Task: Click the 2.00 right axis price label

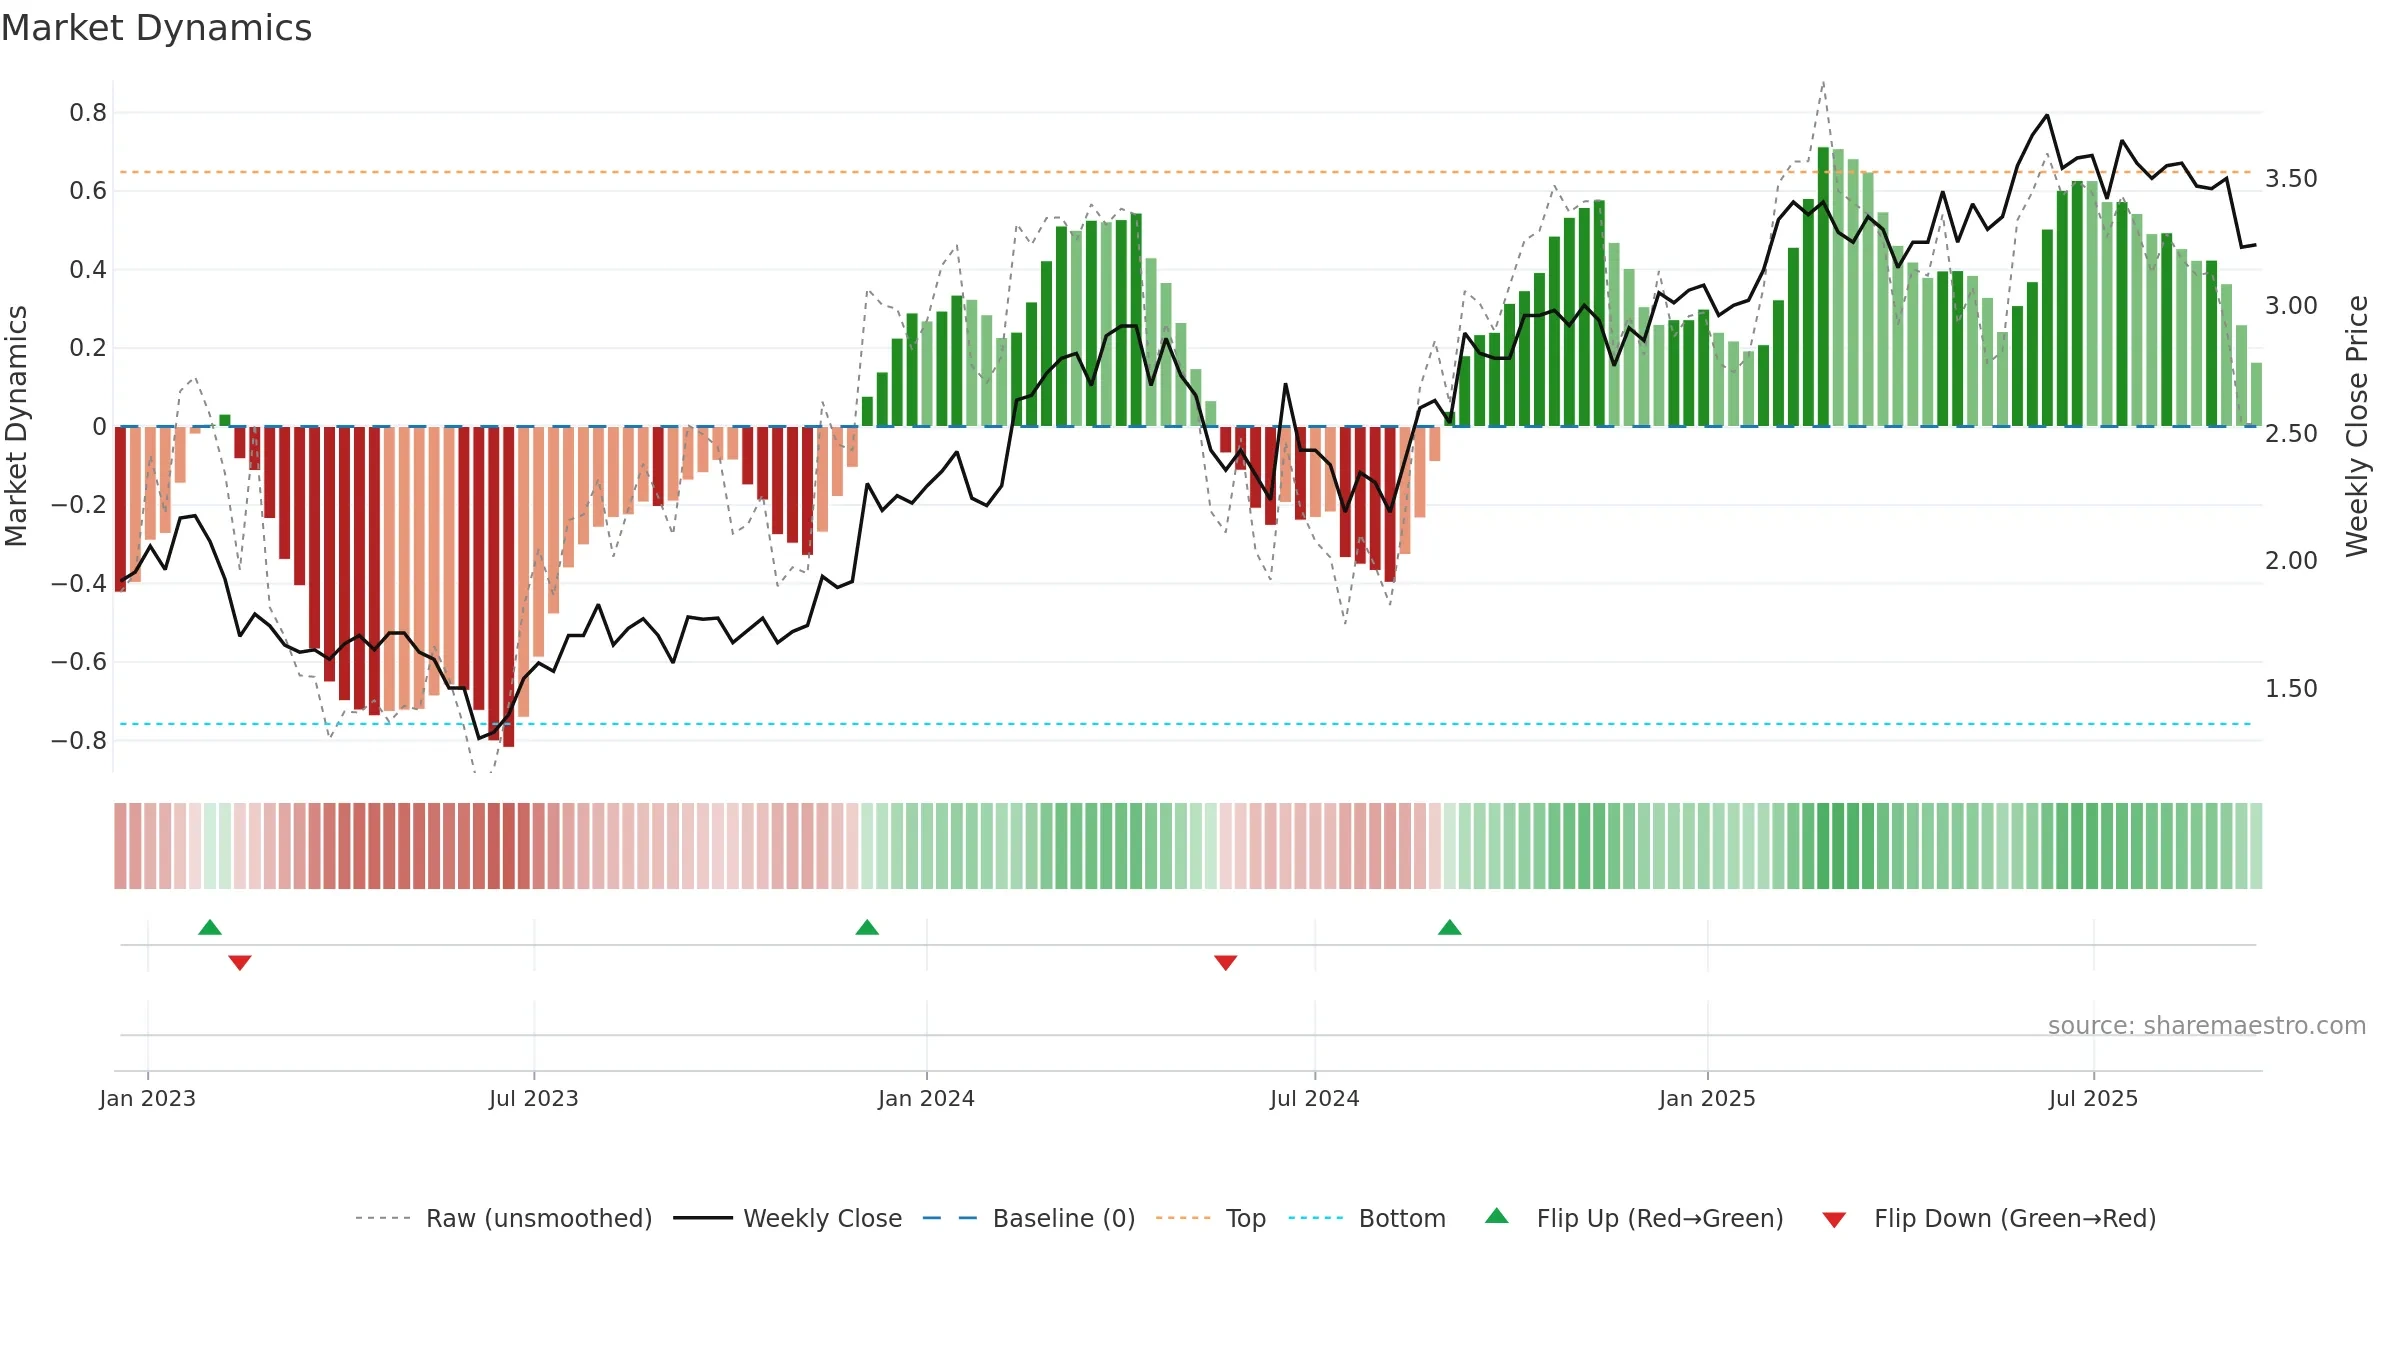Action: click(x=2291, y=560)
